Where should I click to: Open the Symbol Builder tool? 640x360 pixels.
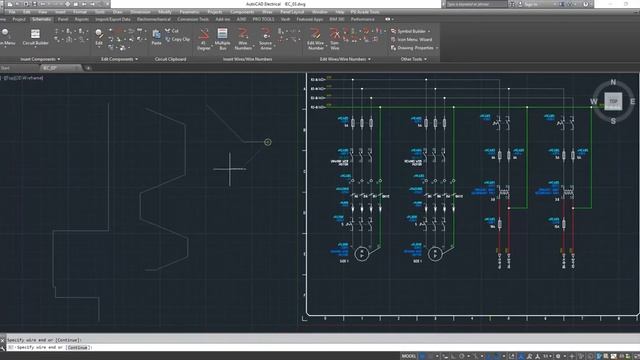click(408, 31)
